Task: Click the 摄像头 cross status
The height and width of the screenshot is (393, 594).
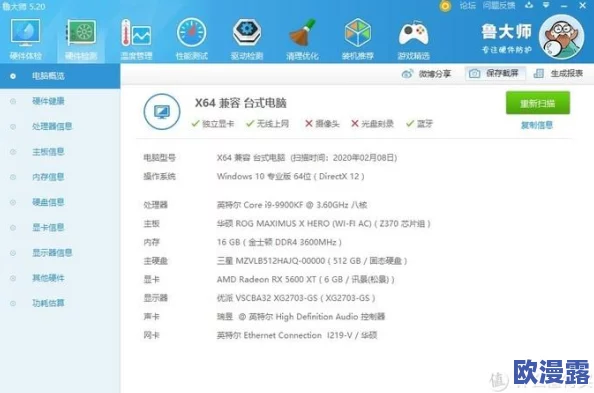Action: (x=322, y=124)
